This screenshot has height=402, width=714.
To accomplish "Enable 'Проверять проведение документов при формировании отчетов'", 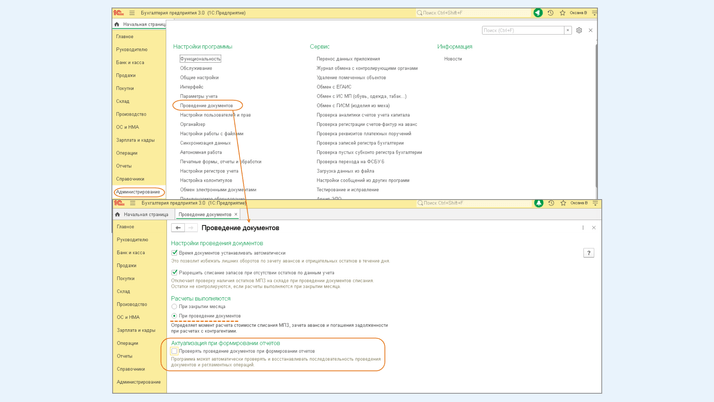I will [174, 351].
